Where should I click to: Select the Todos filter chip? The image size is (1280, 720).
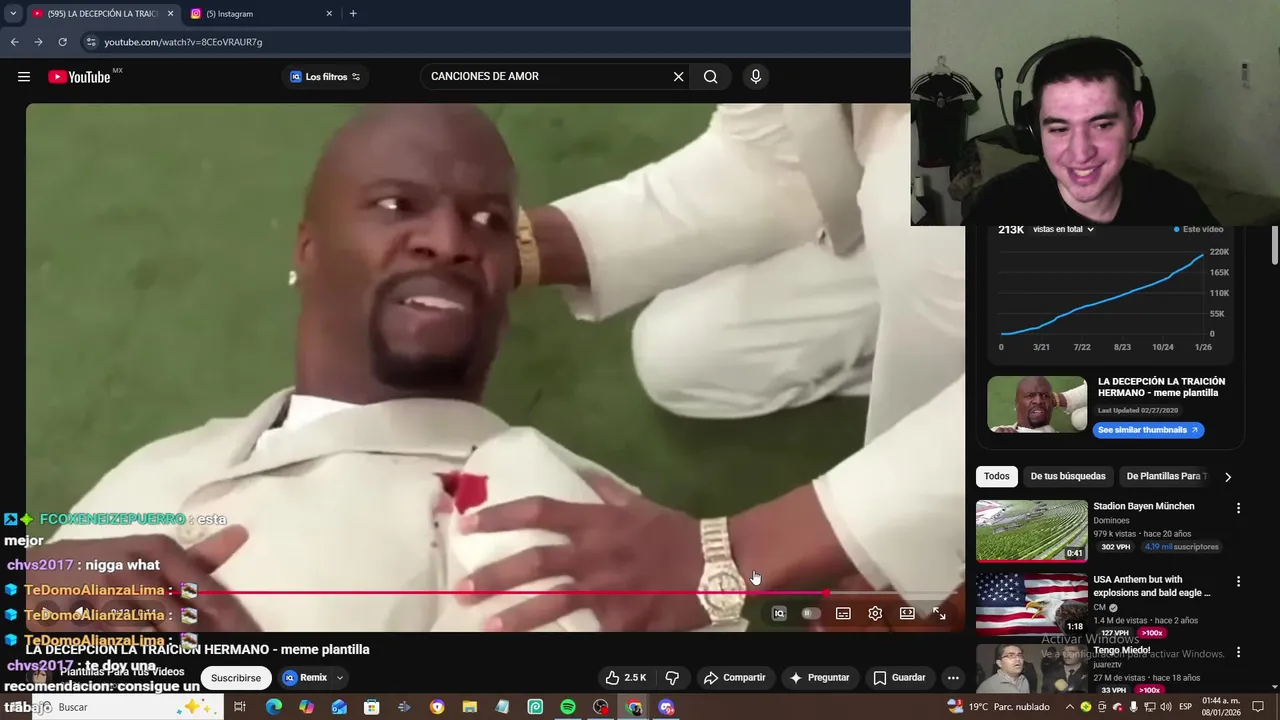[x=997, y=476]
